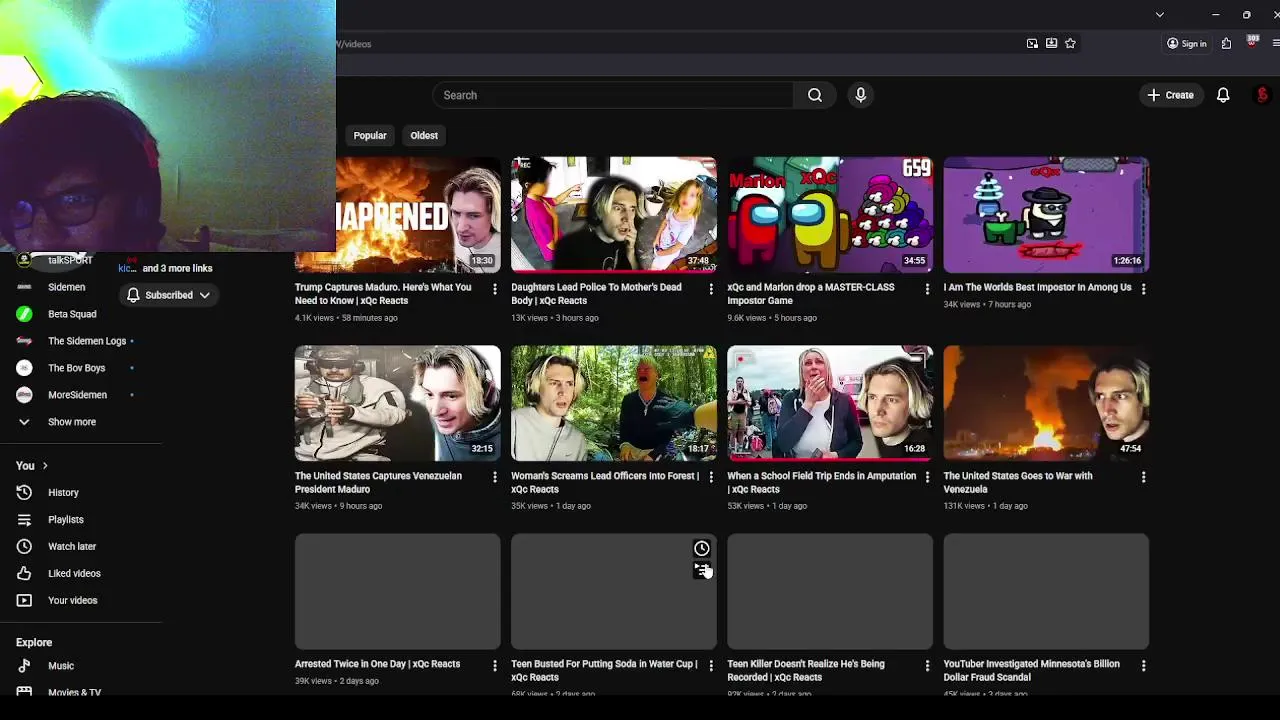Expand Show more subscriptions
1280x720 pixels.
(72, 422)
